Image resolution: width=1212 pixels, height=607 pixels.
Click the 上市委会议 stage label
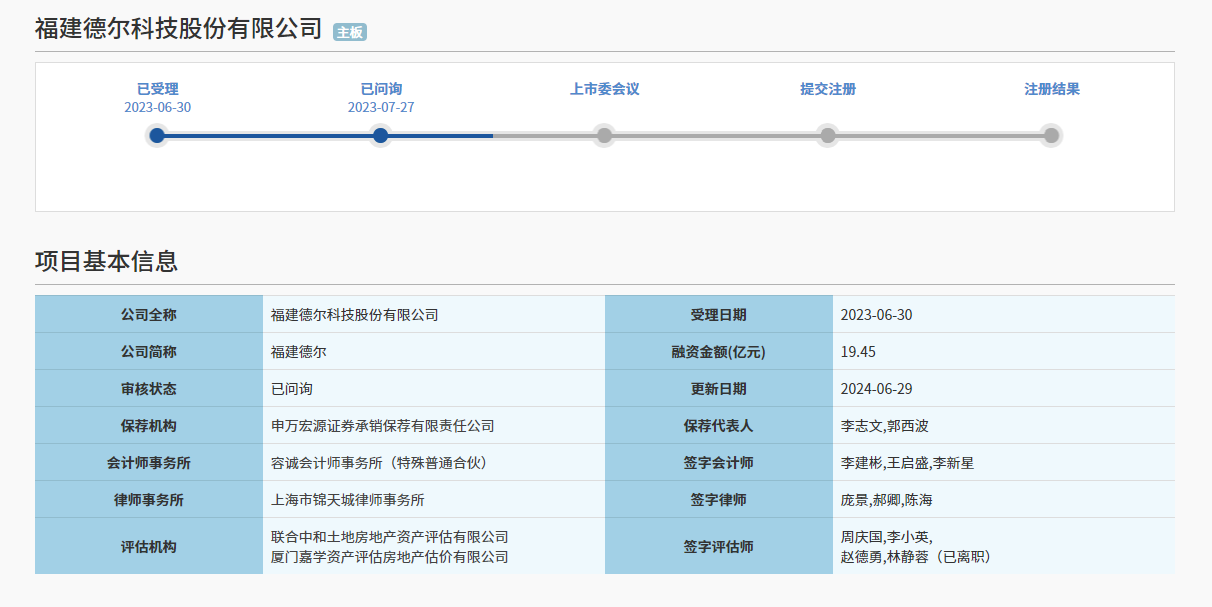(x=604, y=89)
